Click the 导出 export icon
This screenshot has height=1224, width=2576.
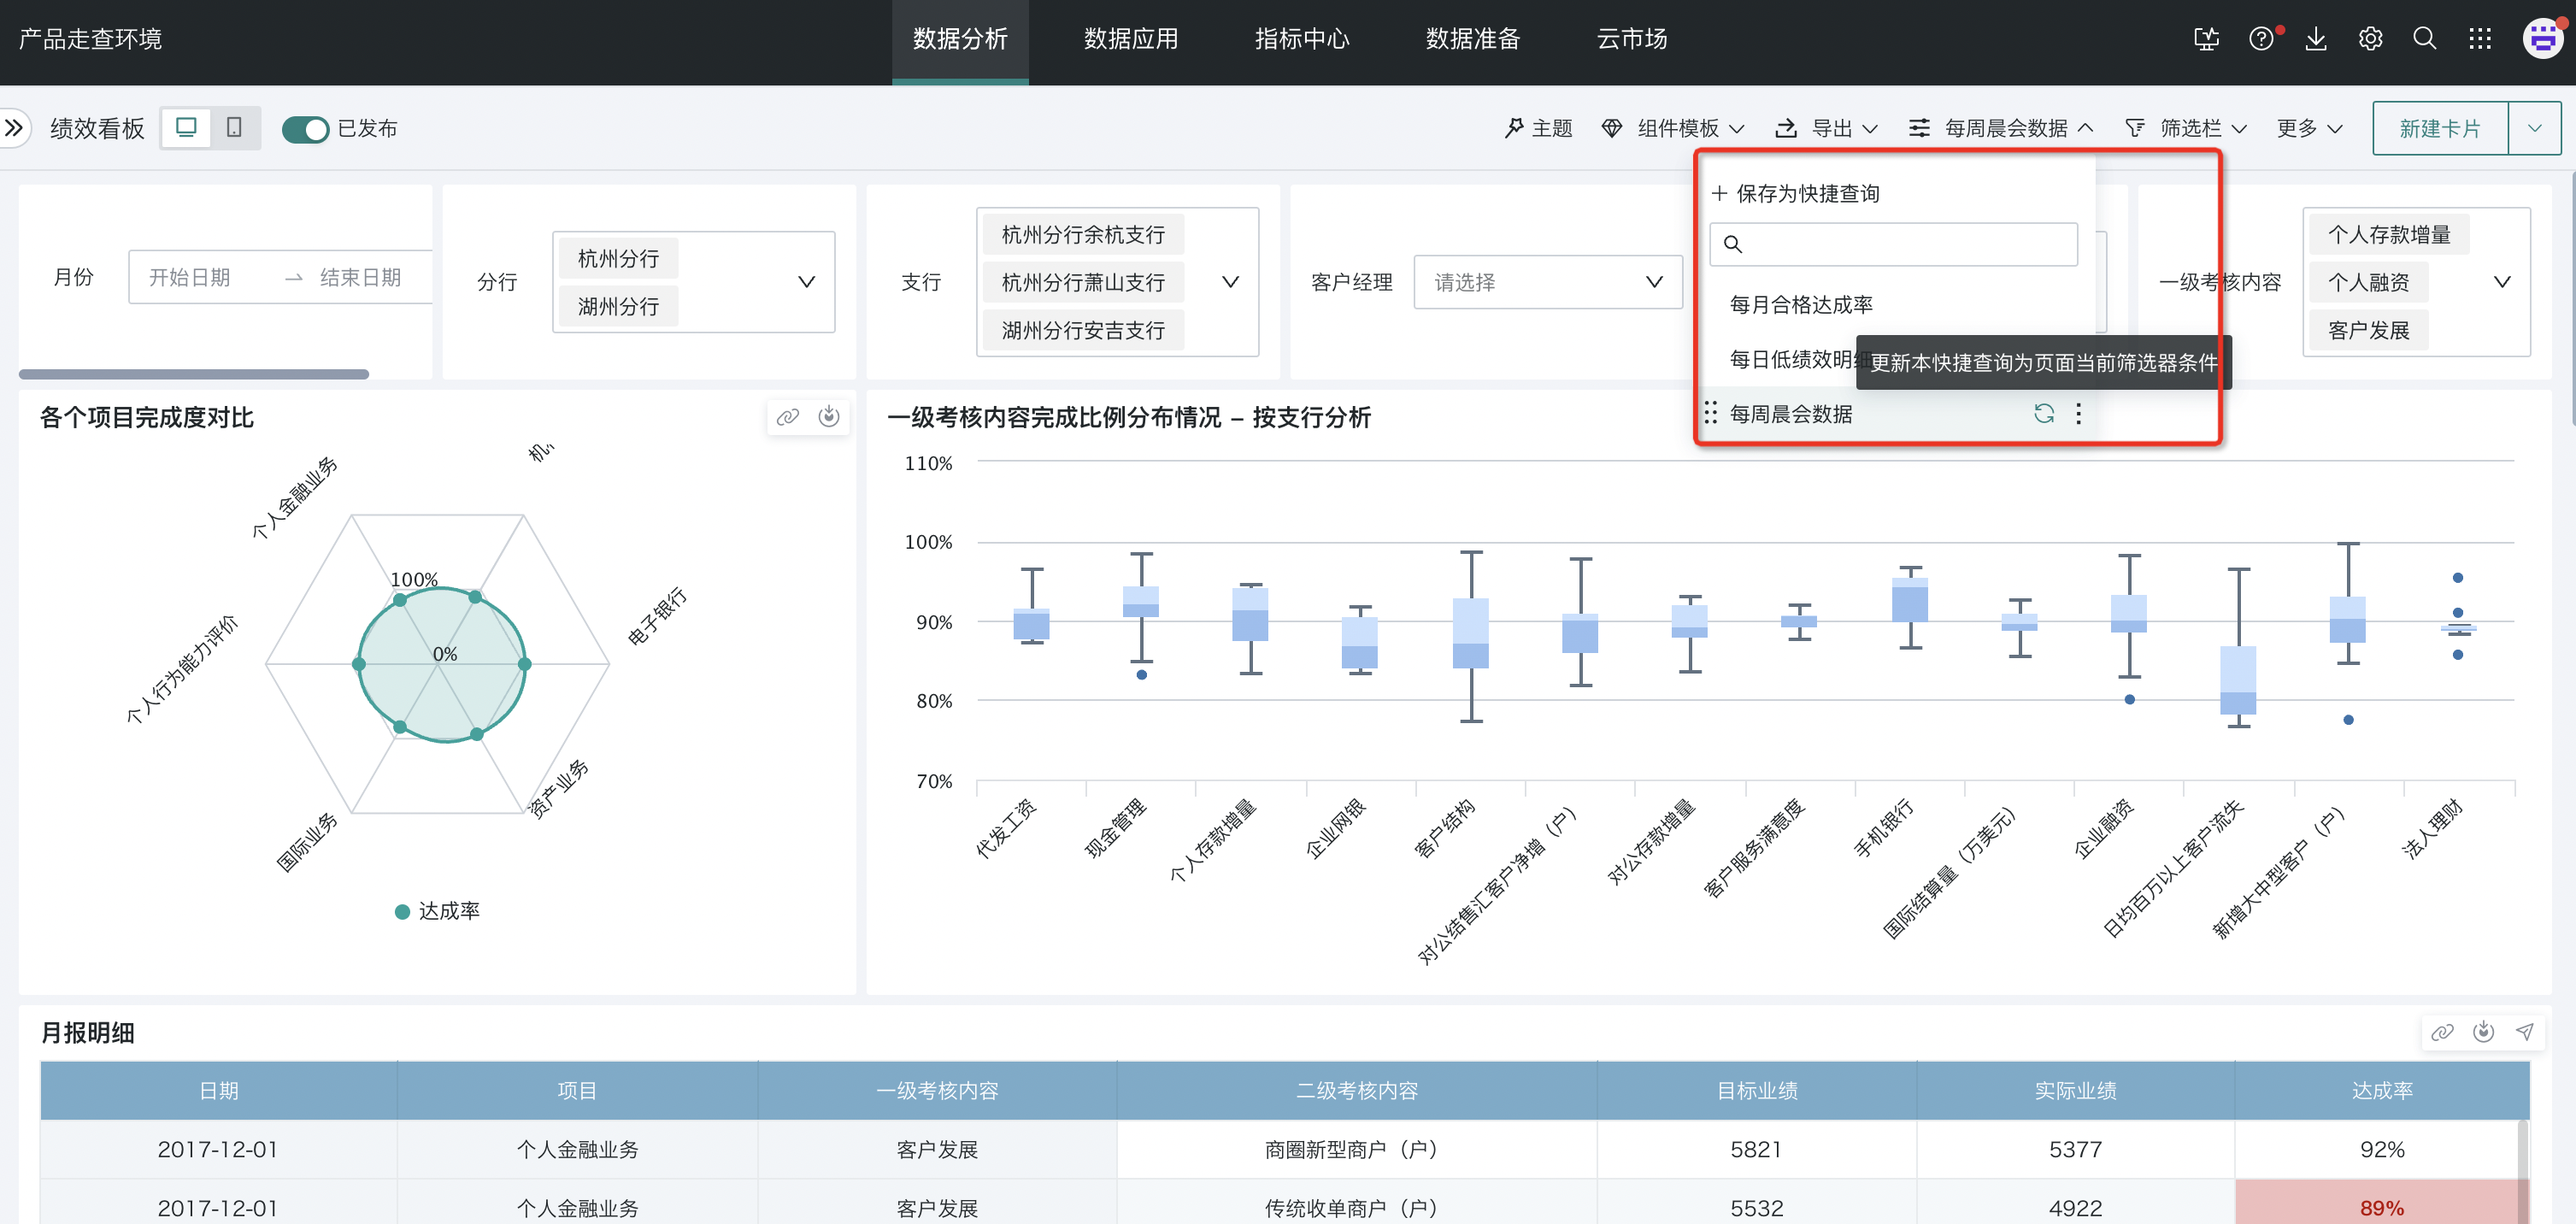[x=1786, y=128]
